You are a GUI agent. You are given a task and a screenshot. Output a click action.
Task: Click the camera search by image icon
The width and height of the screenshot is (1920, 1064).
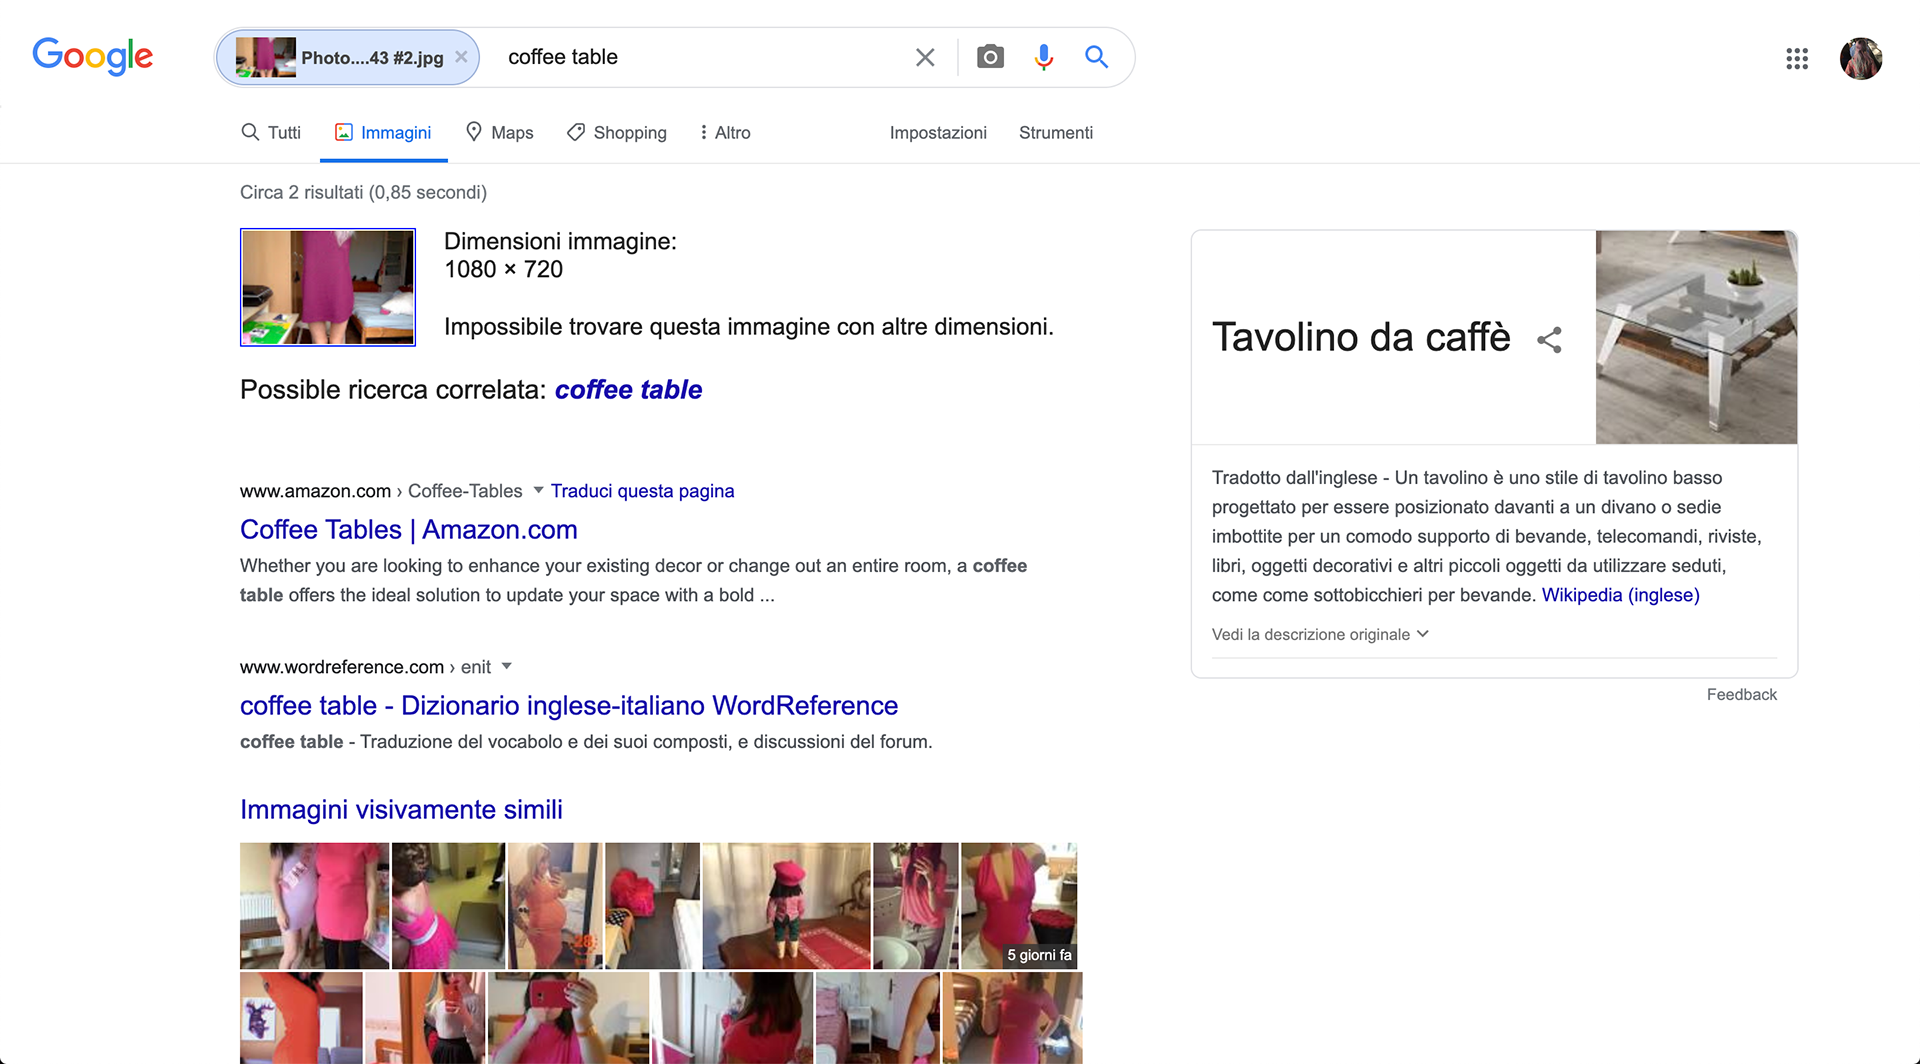tap(990, 57)
